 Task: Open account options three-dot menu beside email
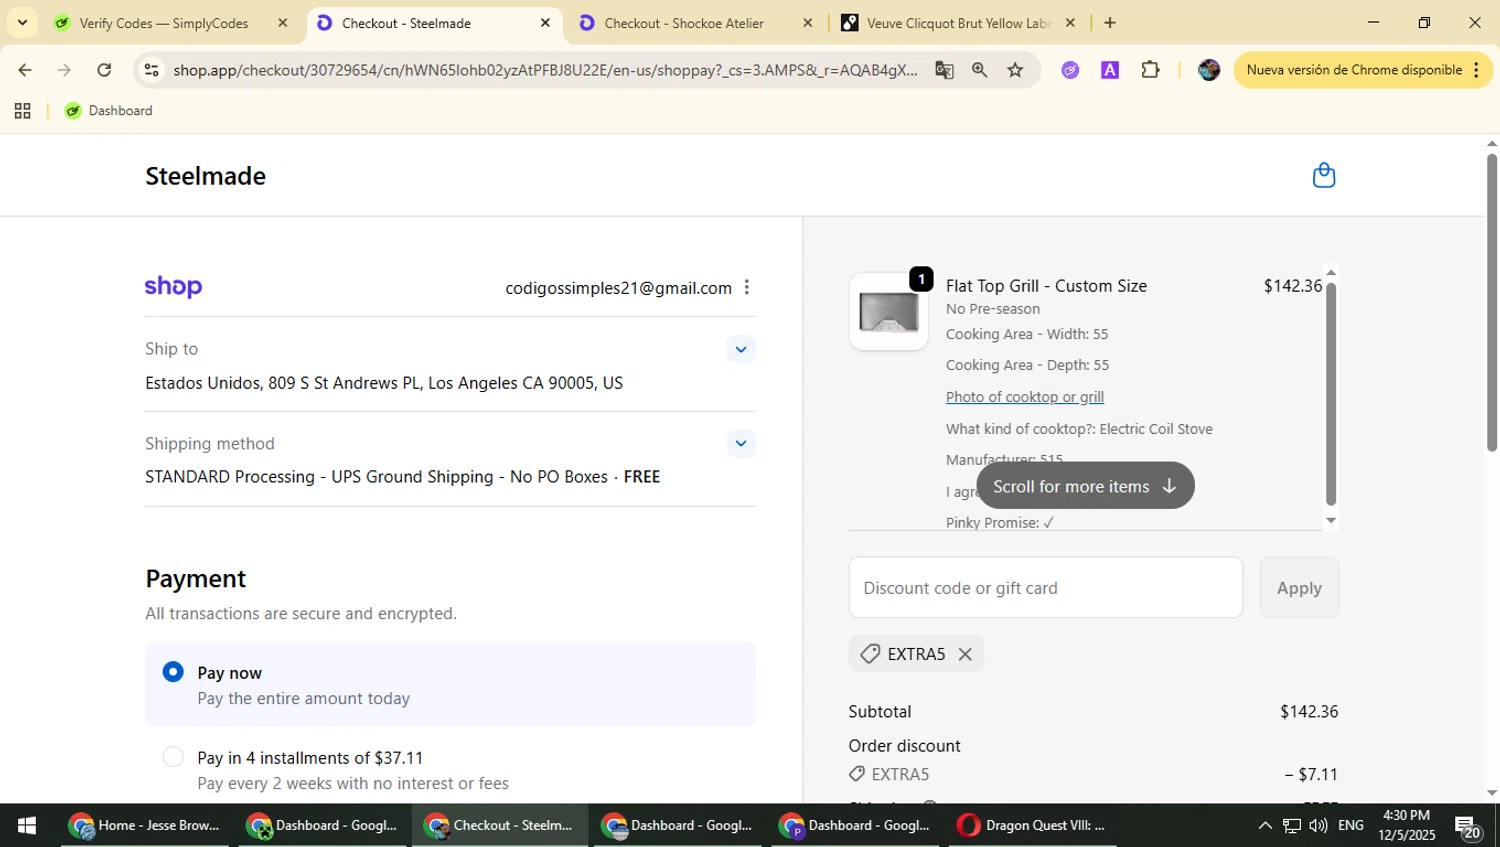pyautogui.click(x=746, y=287)
